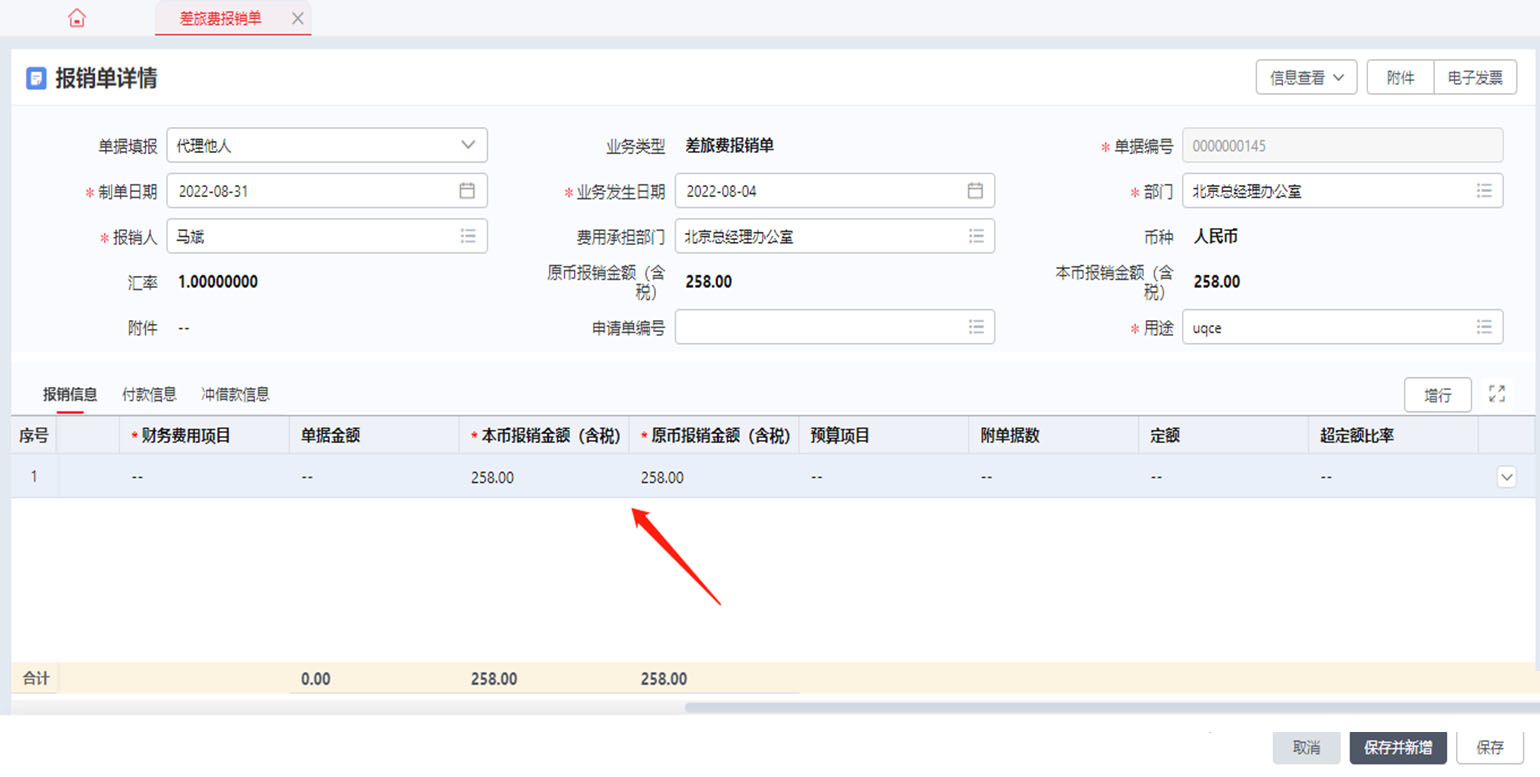Open the 申请单编号 lookup list icon
Image resolution: width=1540 pixels, height=777 pixels.
pyautogui.click(x=976, y=327)
